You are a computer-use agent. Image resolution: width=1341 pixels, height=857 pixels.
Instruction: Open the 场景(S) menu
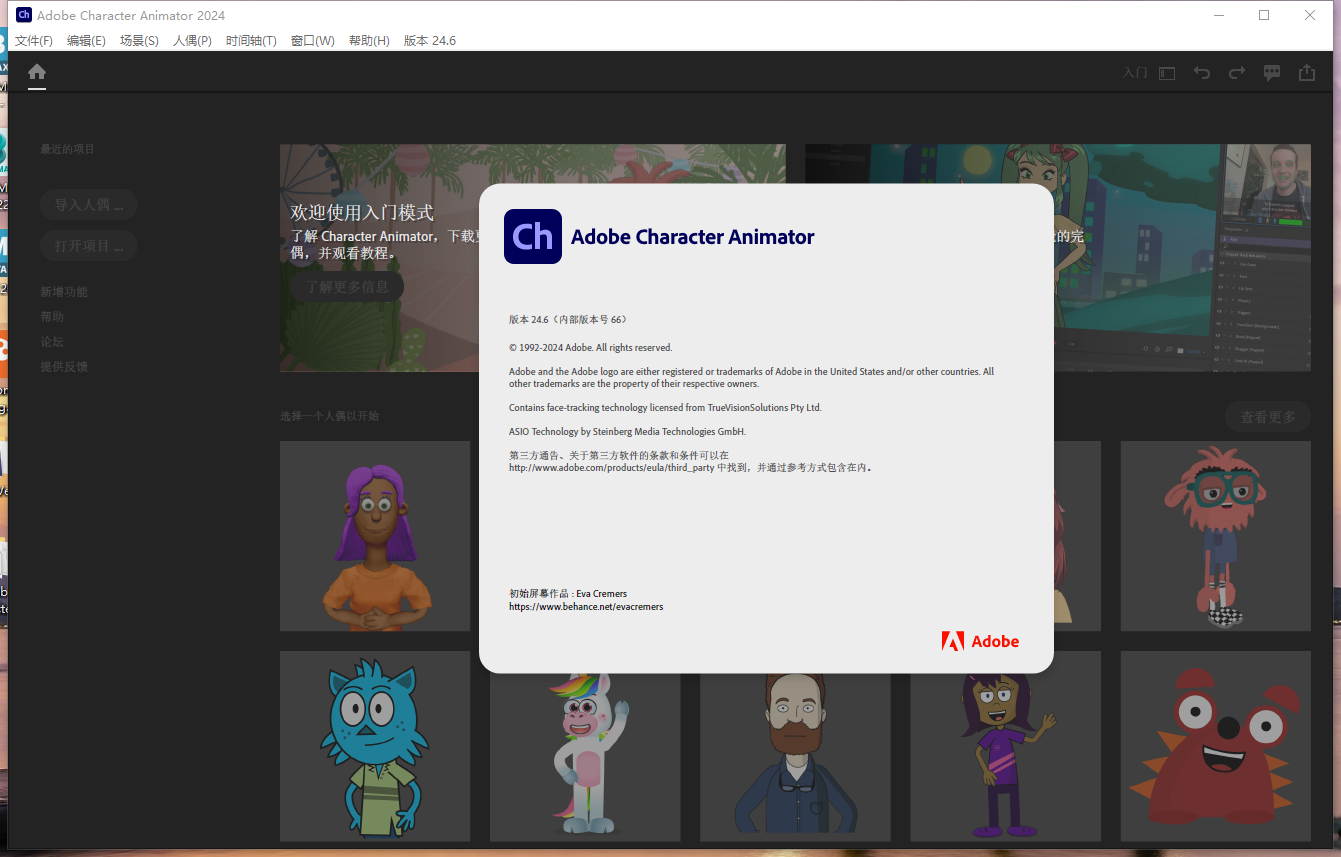(x=139, y=41)
